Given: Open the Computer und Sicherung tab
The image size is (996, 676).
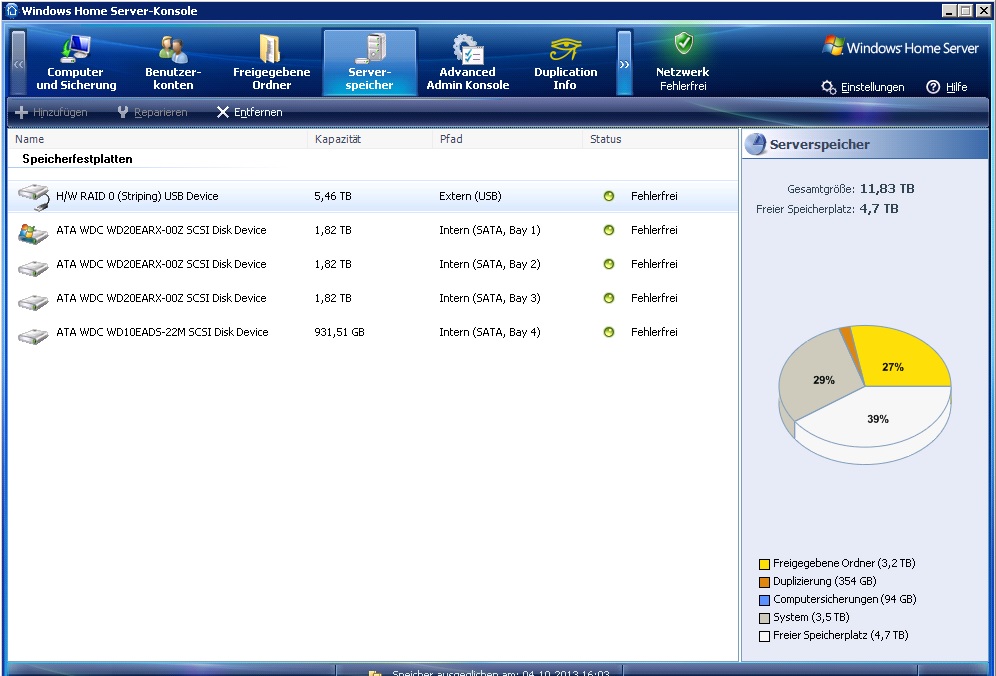Looking at the screenshot, I should click(76, 62).
